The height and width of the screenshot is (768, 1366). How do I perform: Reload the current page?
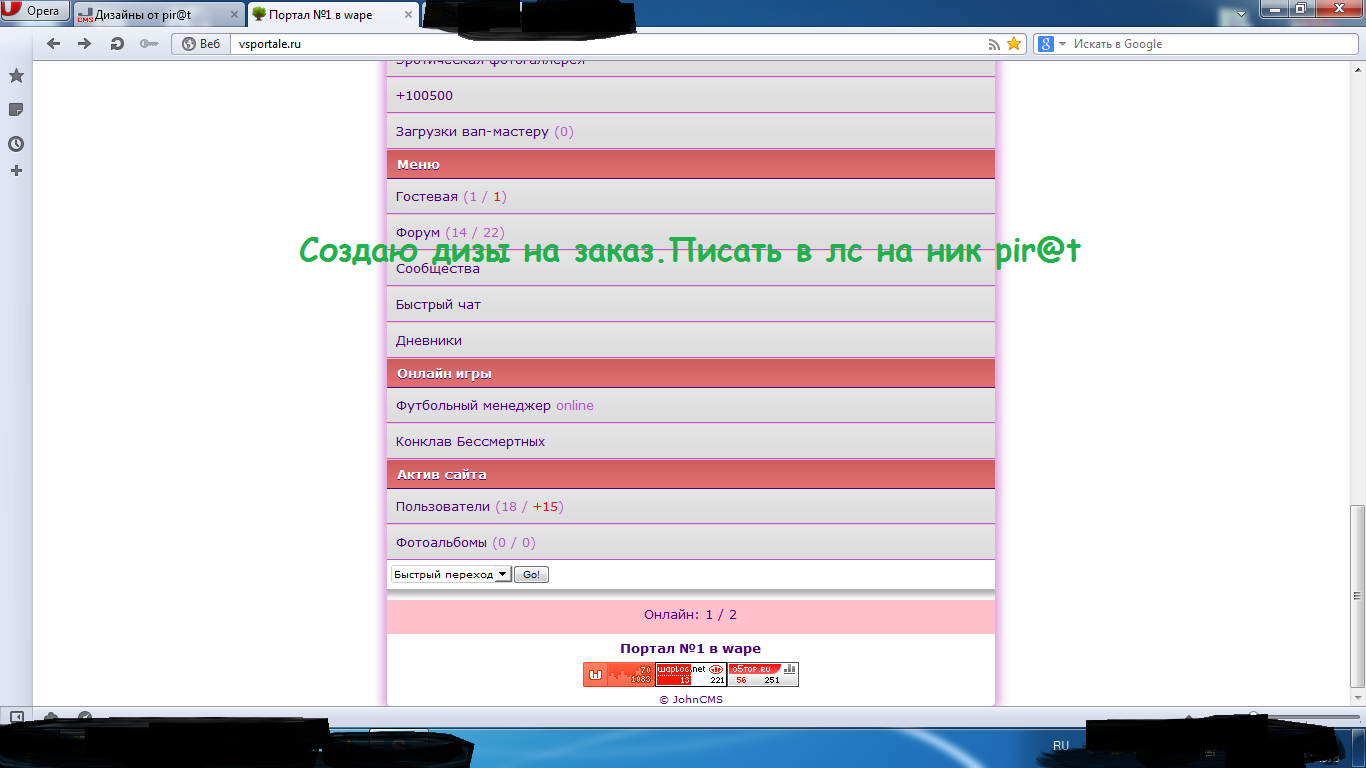[117, 44]
